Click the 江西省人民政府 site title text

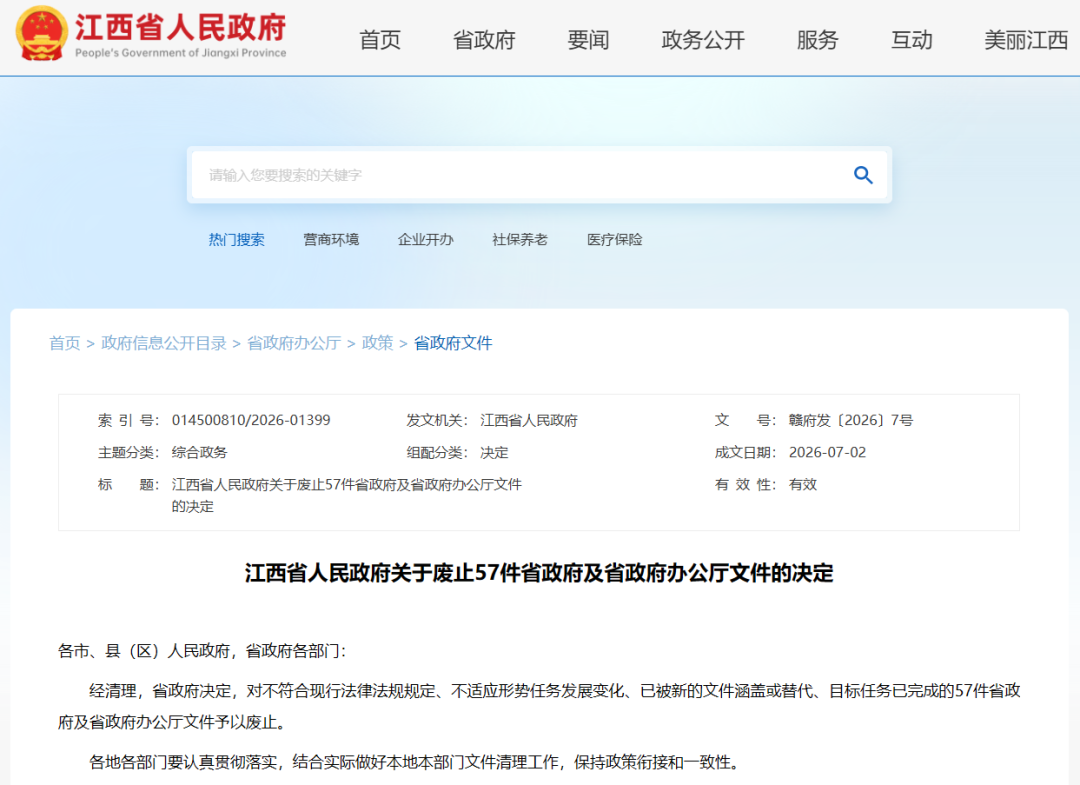(180, 28)
